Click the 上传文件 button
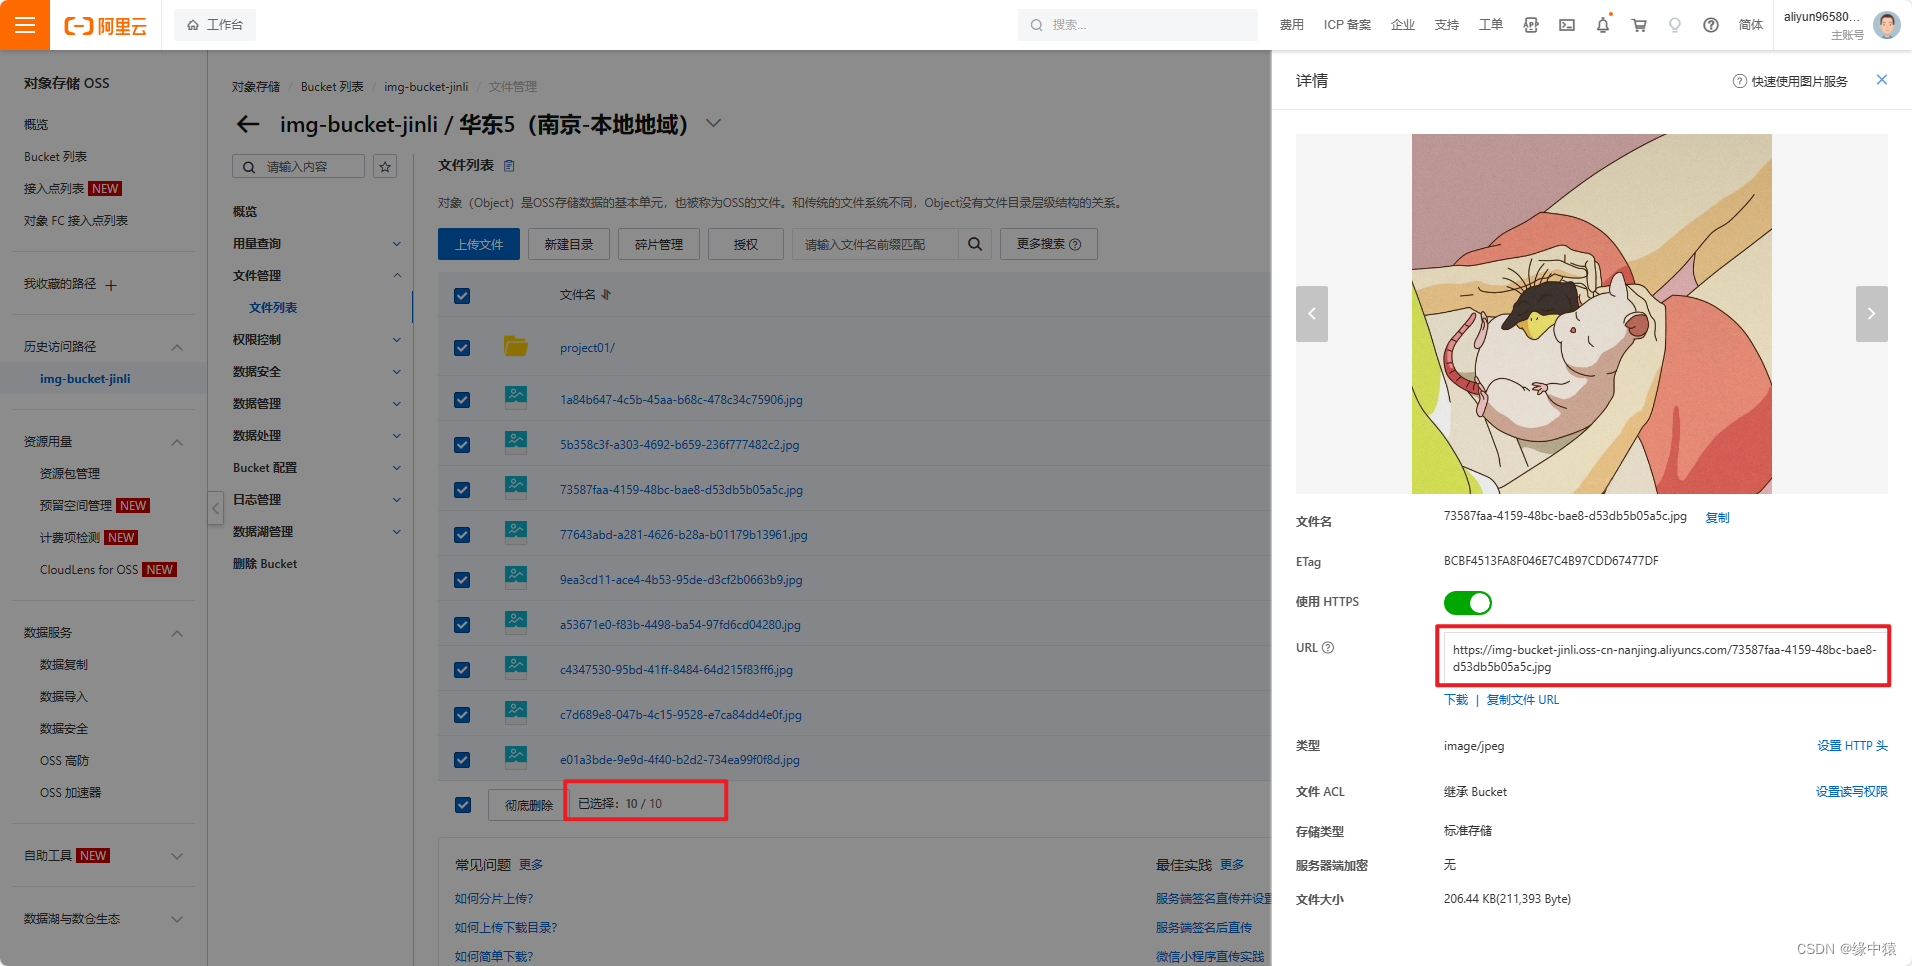Screen dimensions: 1912x966 click(479, 244)
